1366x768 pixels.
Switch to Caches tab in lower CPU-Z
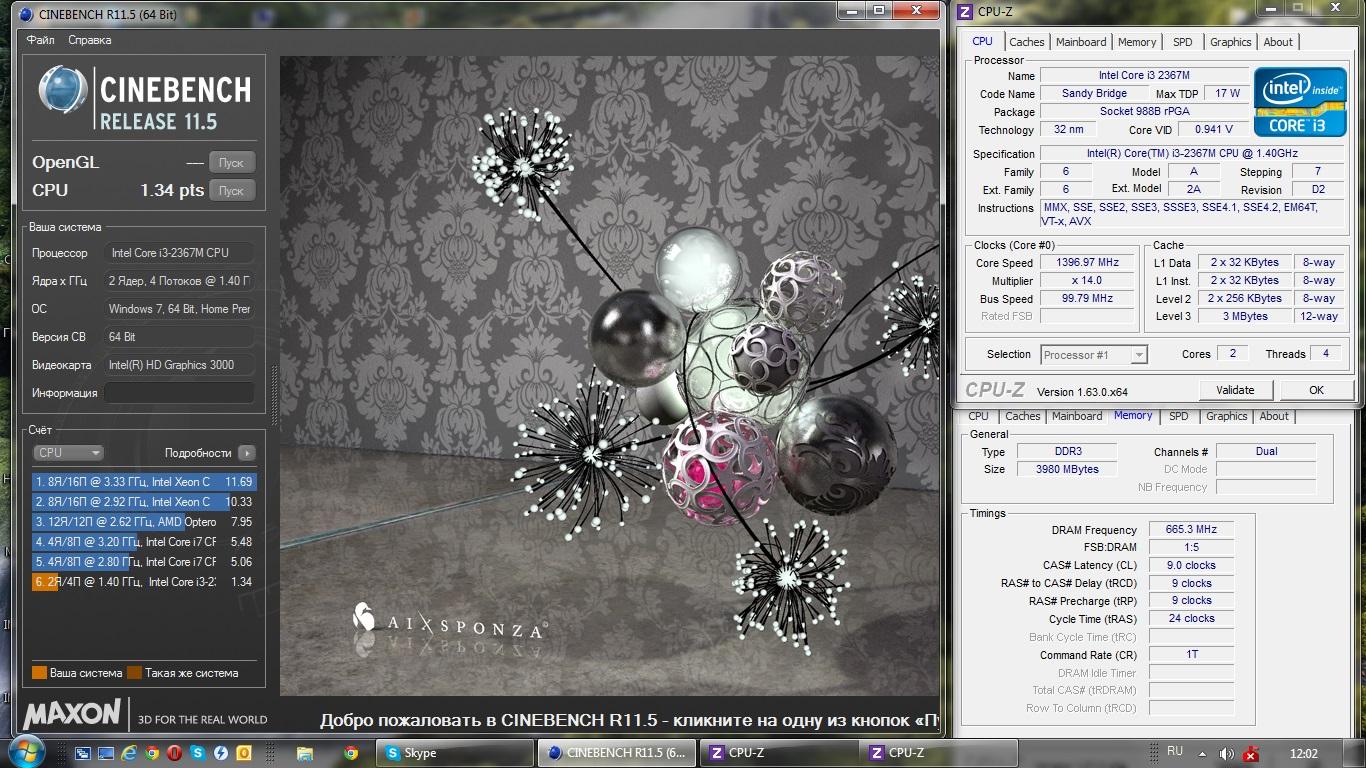(1022, 416)
